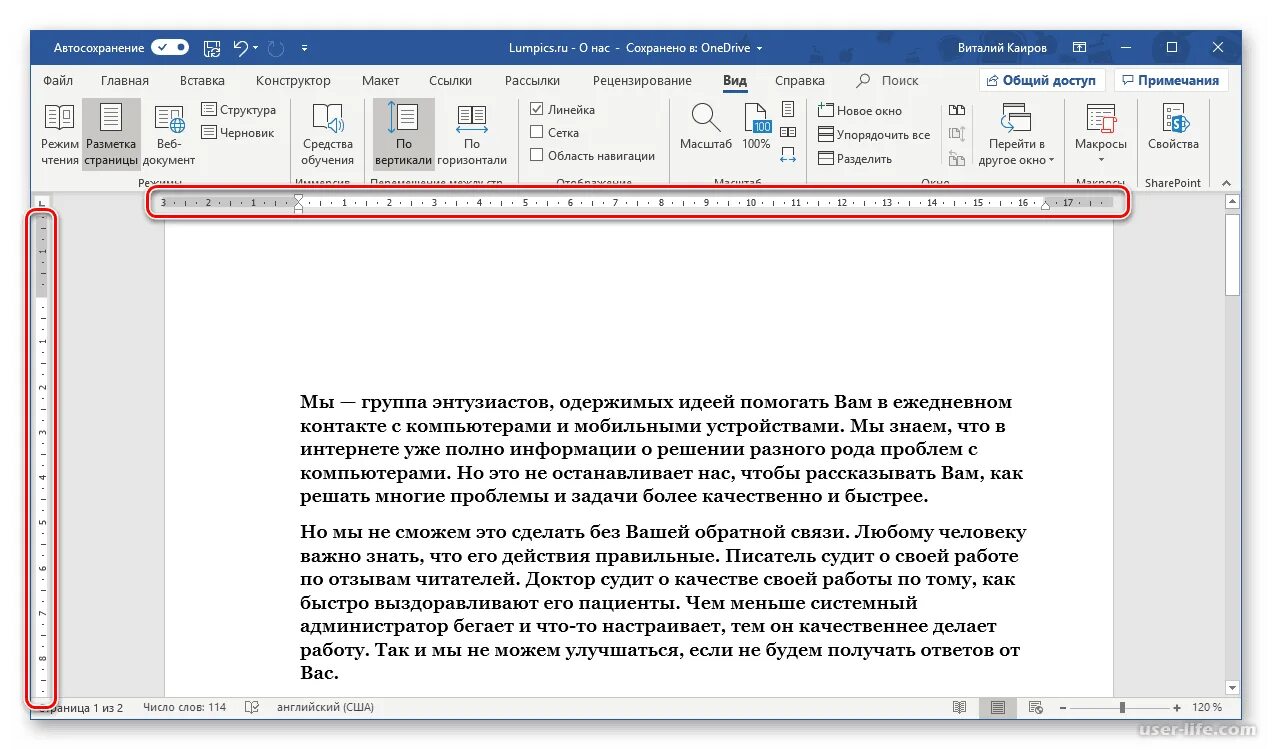The image size is (1272, 750).
Task: Open Read Mode (Режим чтения) view
Action: point(60,133)
